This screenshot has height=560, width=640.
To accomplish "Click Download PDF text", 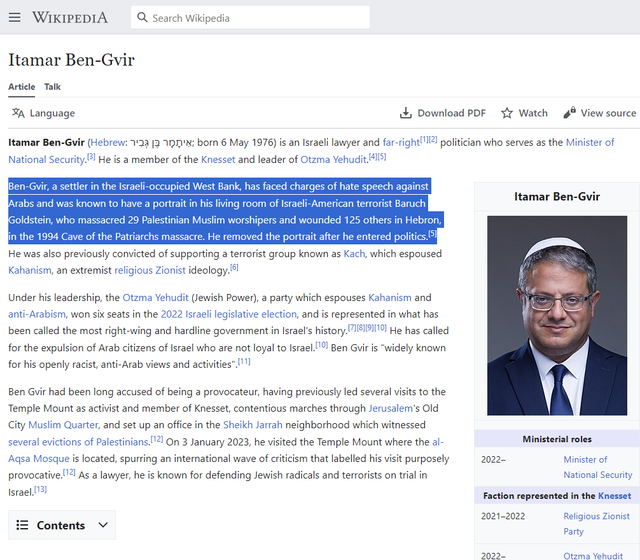I will (x=451, y=113).
